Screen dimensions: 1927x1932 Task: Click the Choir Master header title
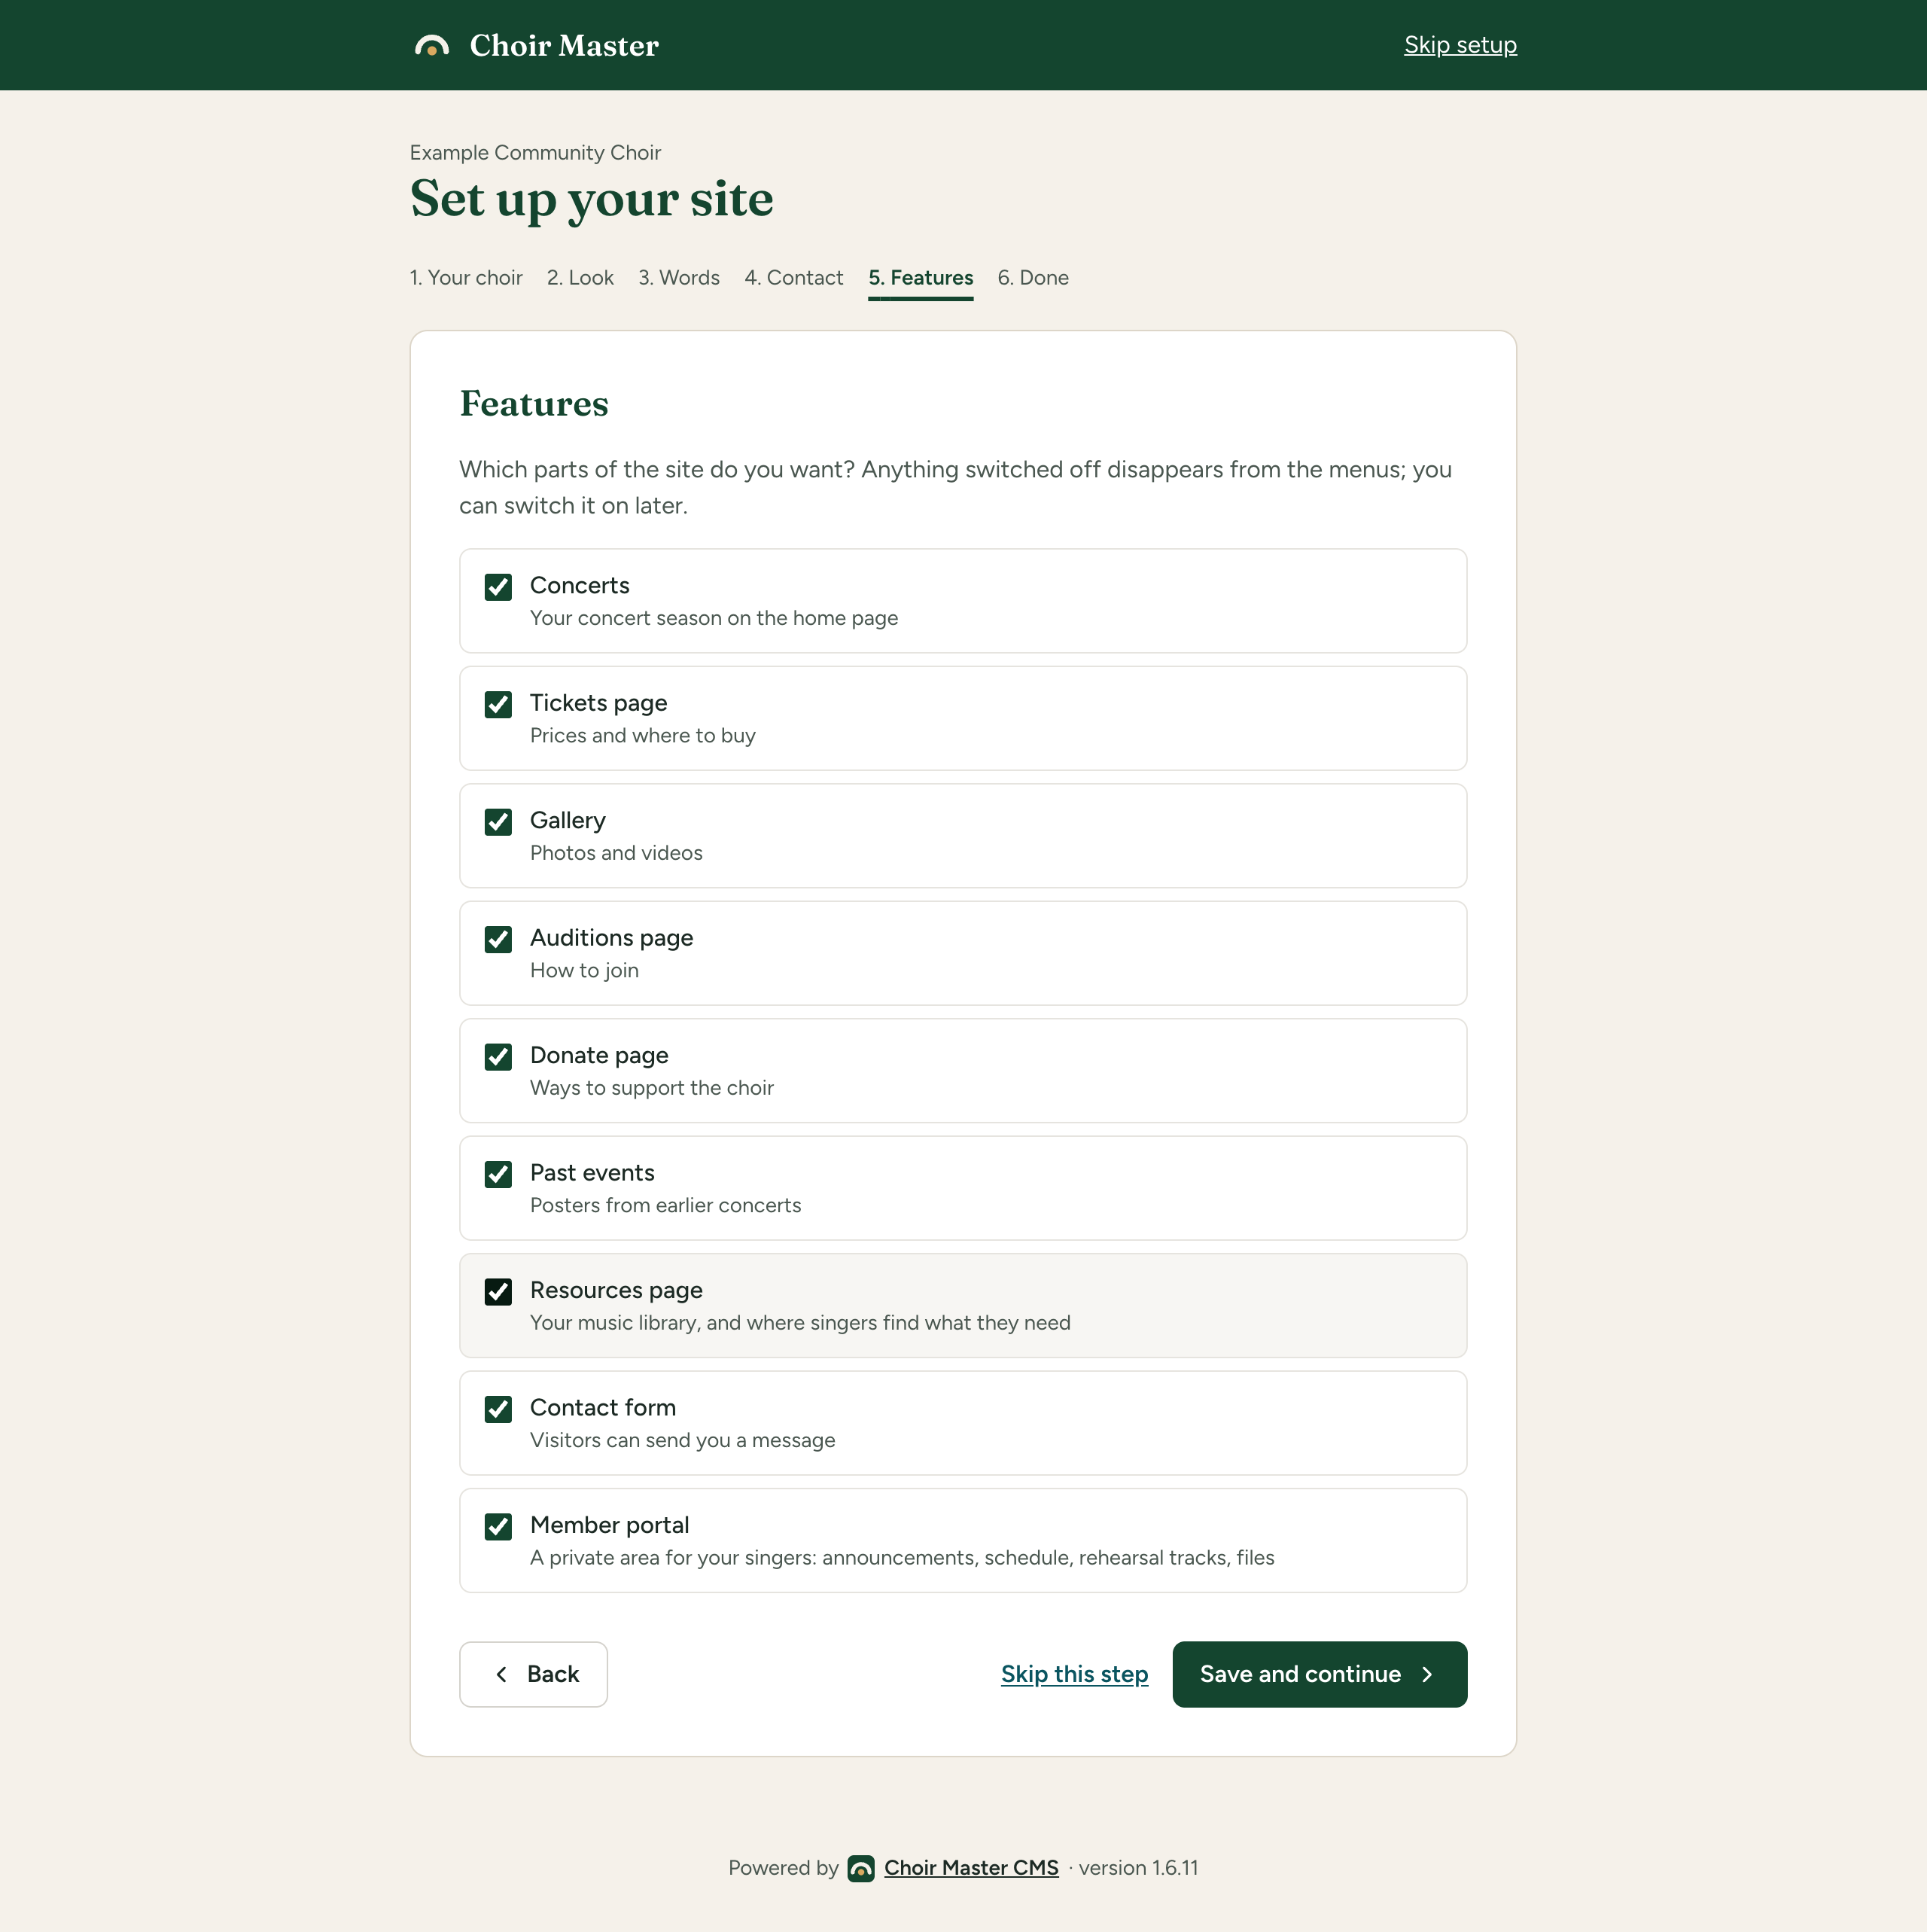(564, 46)
